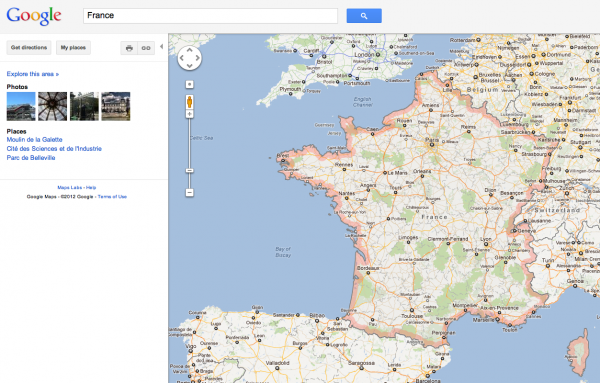
Task: Click the Belgium country label
Action: [483, 90]
